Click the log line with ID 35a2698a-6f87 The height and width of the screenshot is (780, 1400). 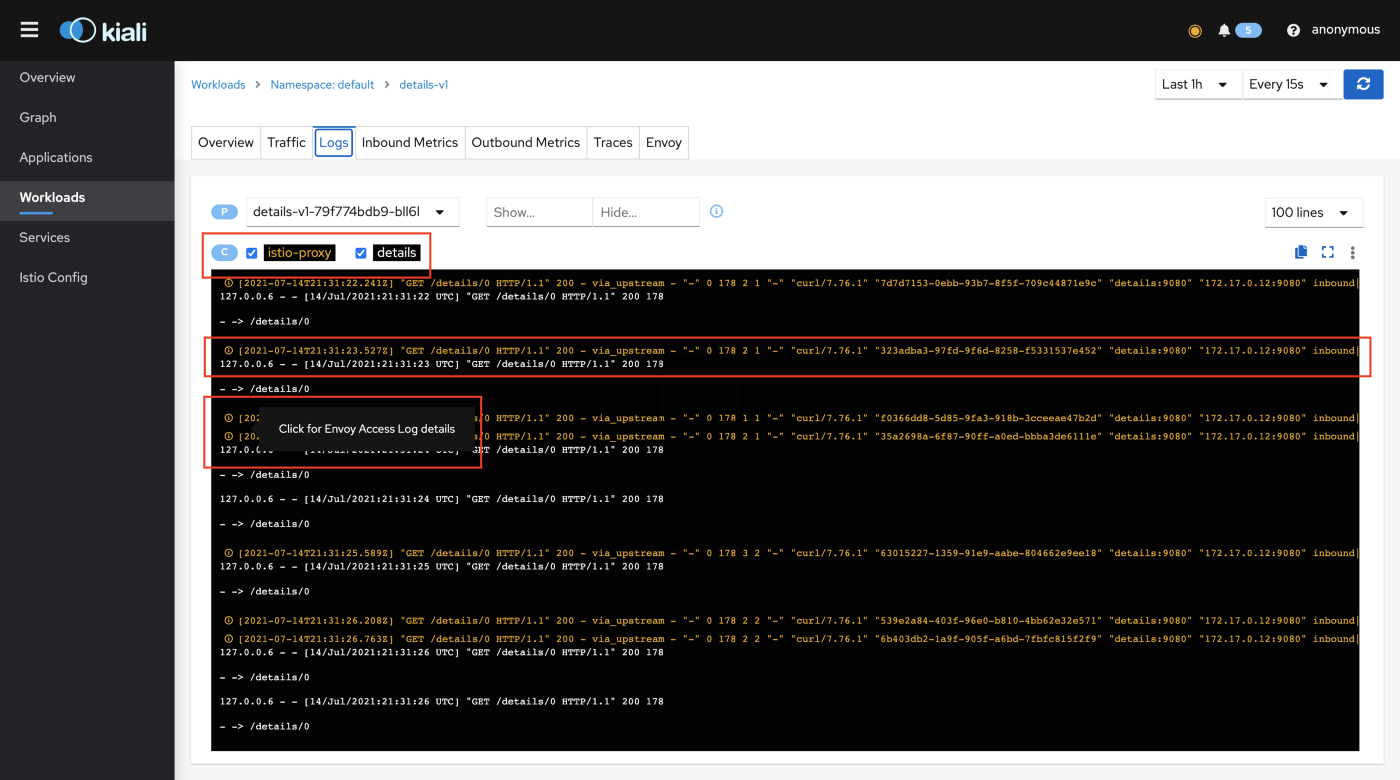click(790, 436)
